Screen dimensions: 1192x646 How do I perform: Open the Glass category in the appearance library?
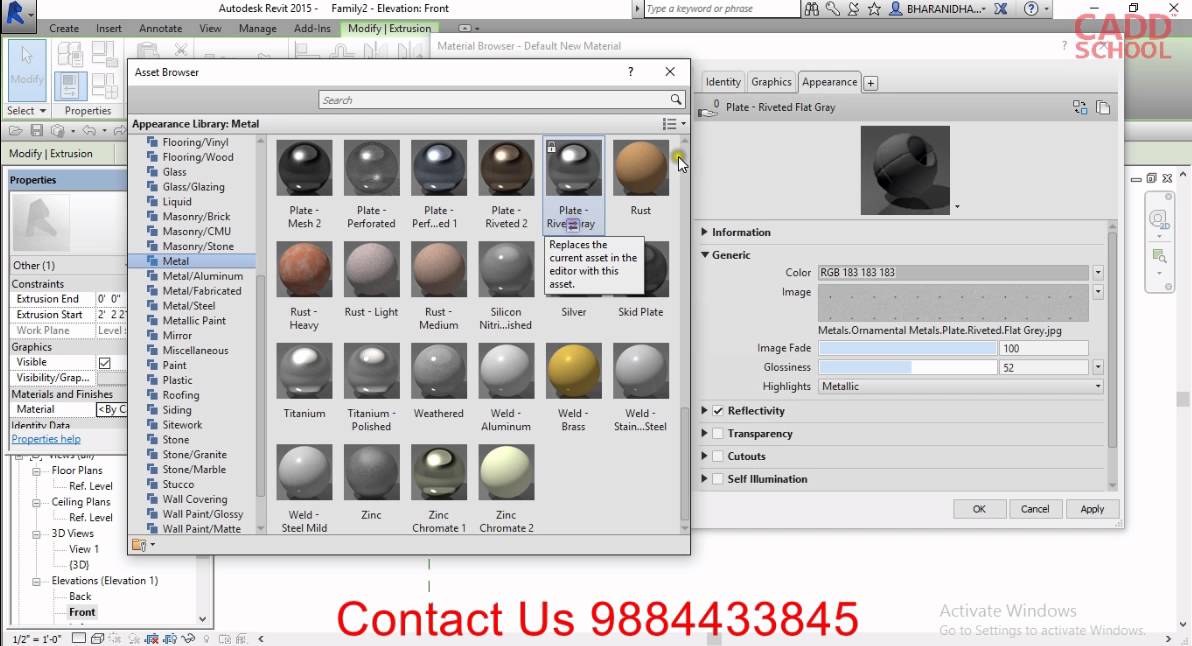pyautogui.click(x=174, y=172)
